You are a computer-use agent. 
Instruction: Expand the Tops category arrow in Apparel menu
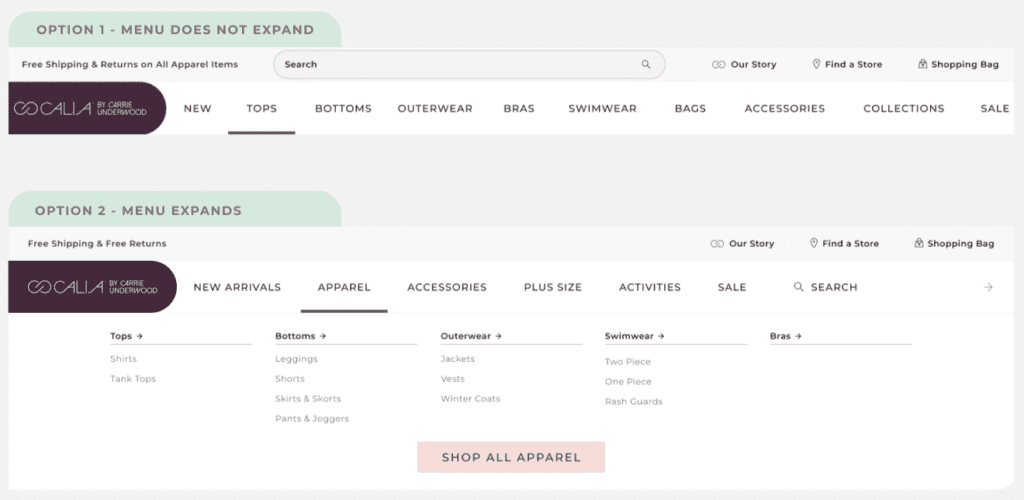point(140,336)
